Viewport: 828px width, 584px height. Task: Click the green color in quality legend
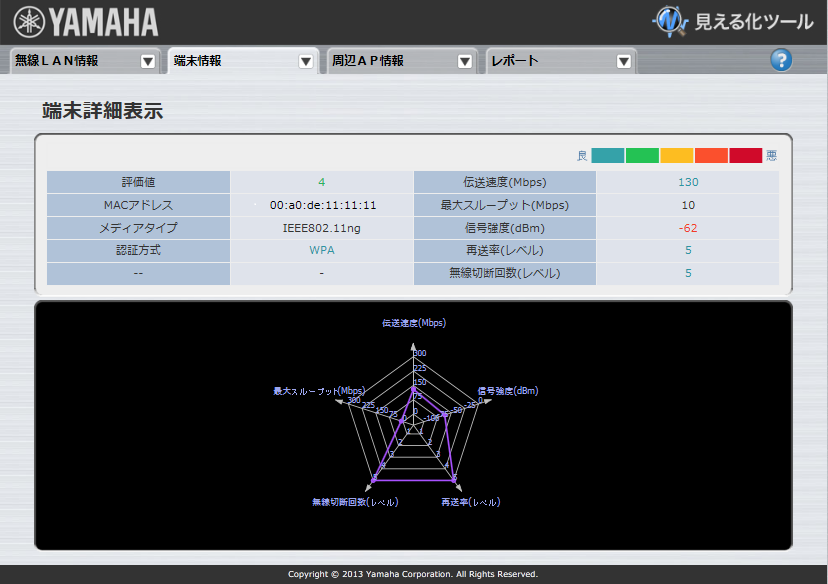coord(642,156)
